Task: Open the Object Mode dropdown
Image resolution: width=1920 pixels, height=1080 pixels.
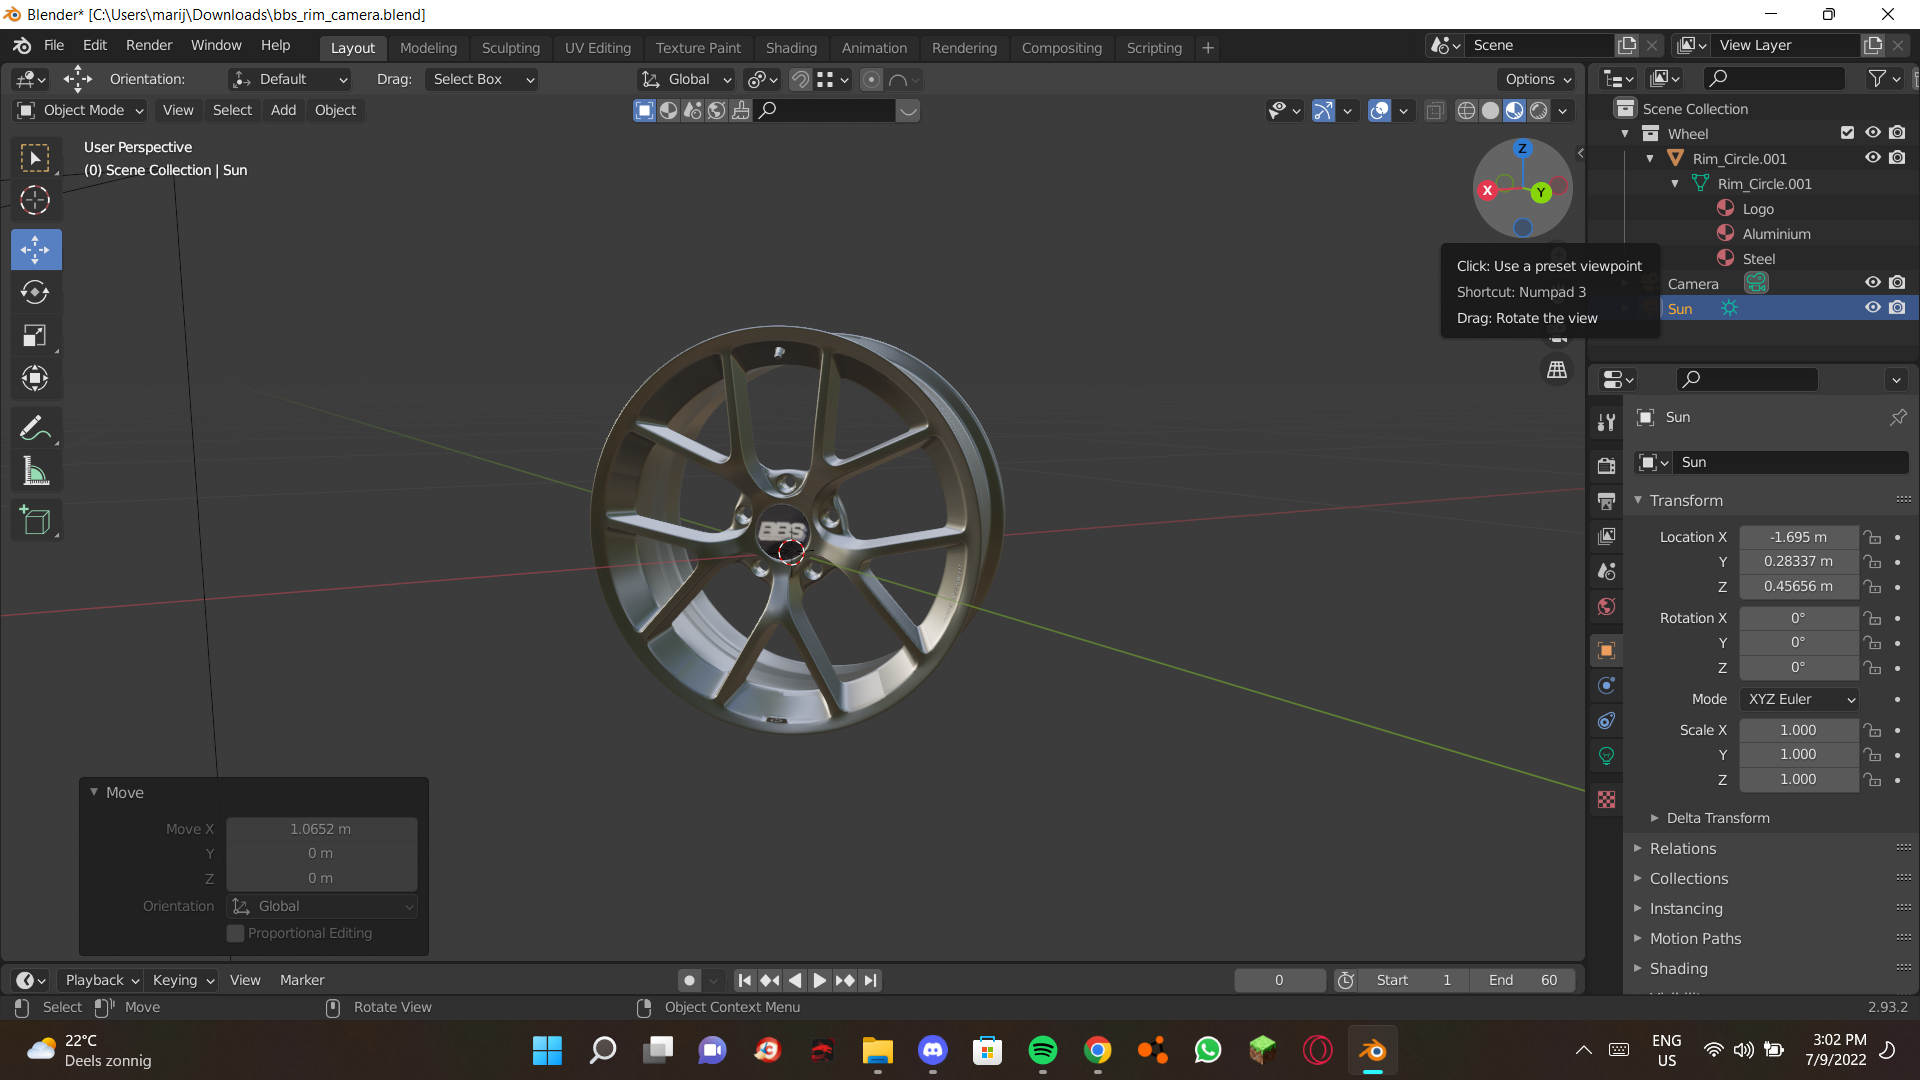Action: (x=81, y=110)
